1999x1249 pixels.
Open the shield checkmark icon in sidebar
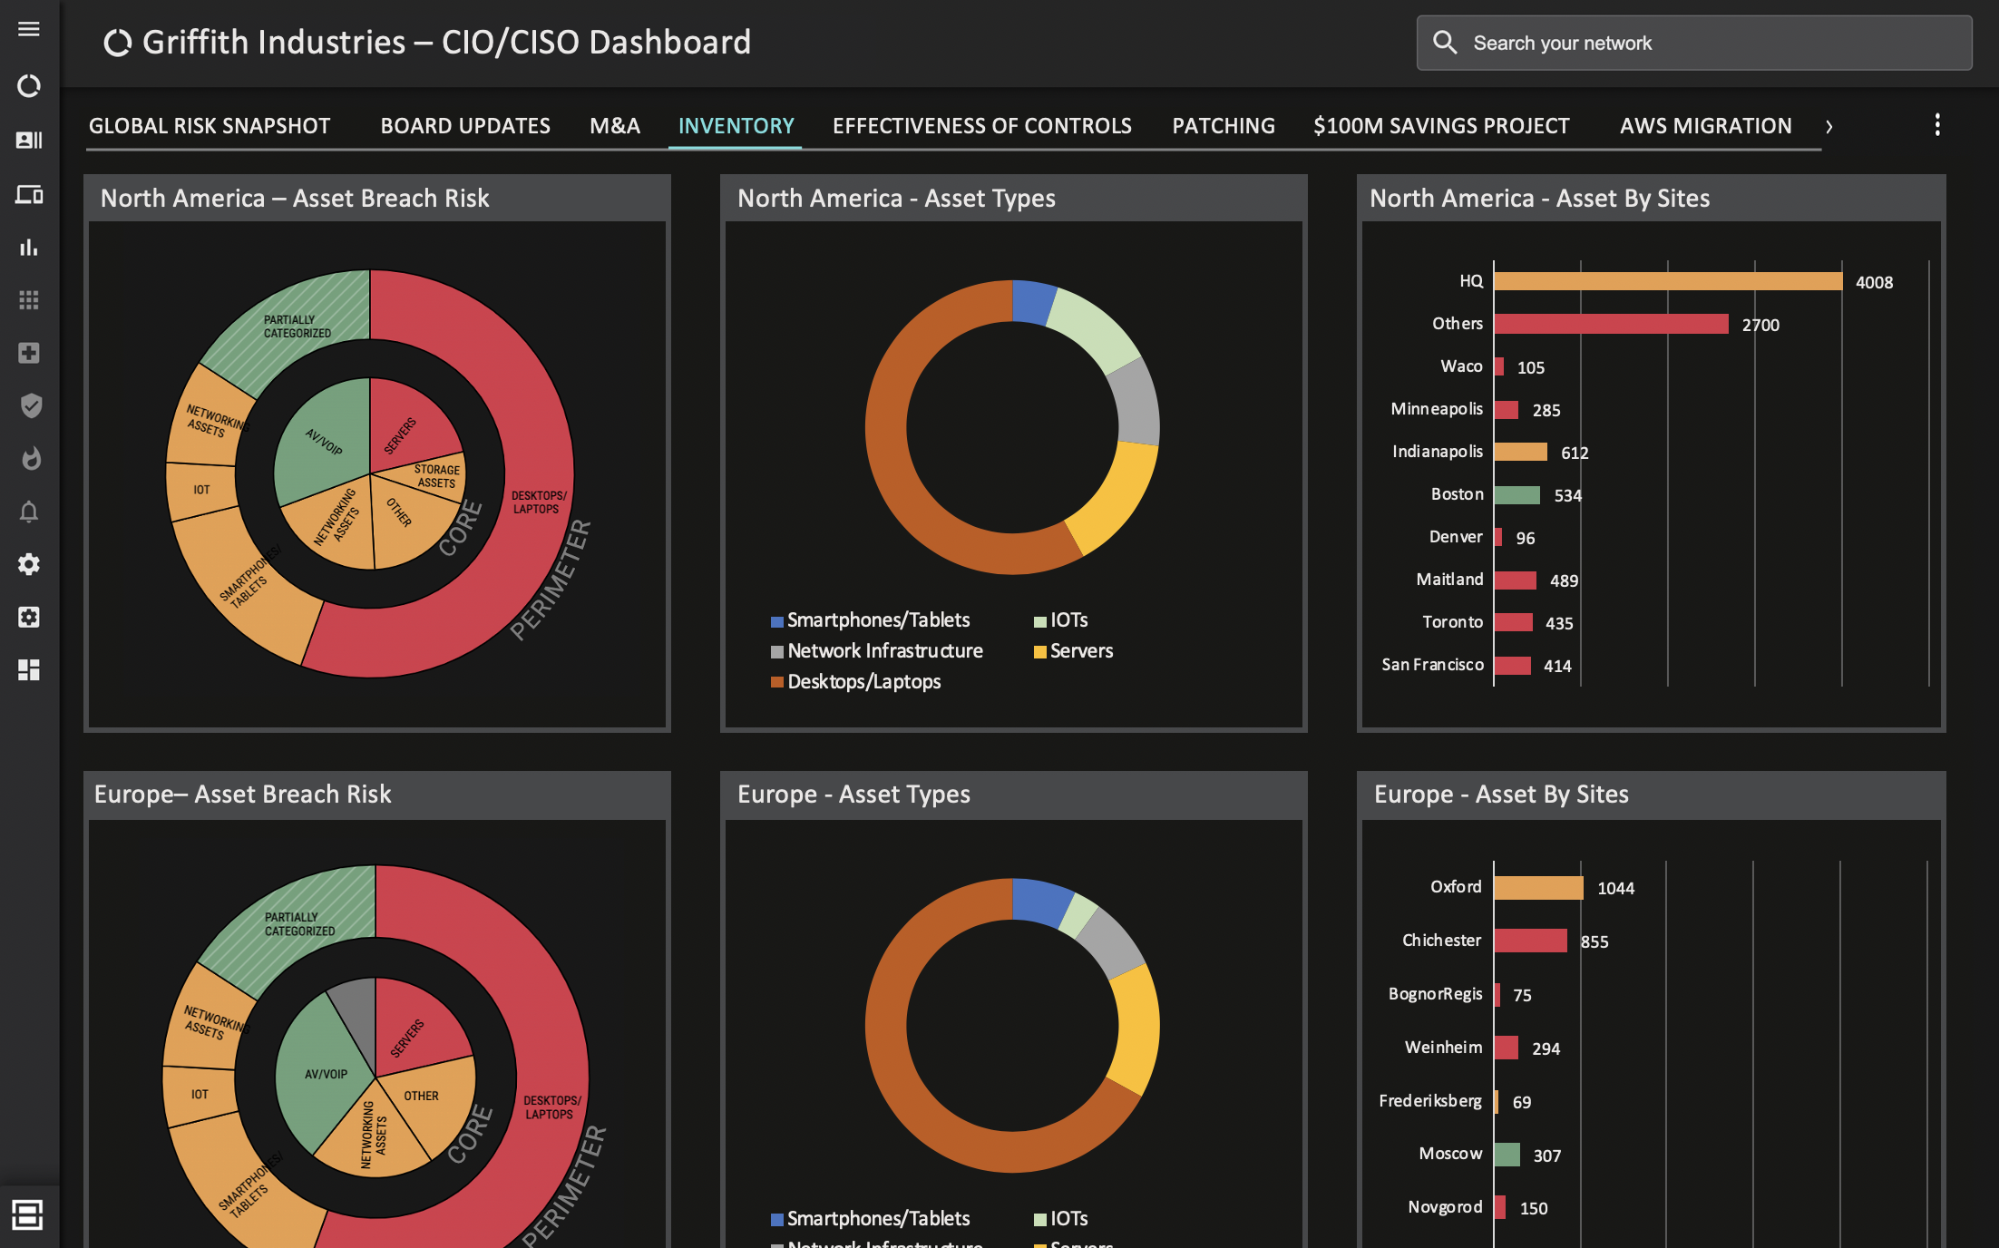click(x=31, y=406)
